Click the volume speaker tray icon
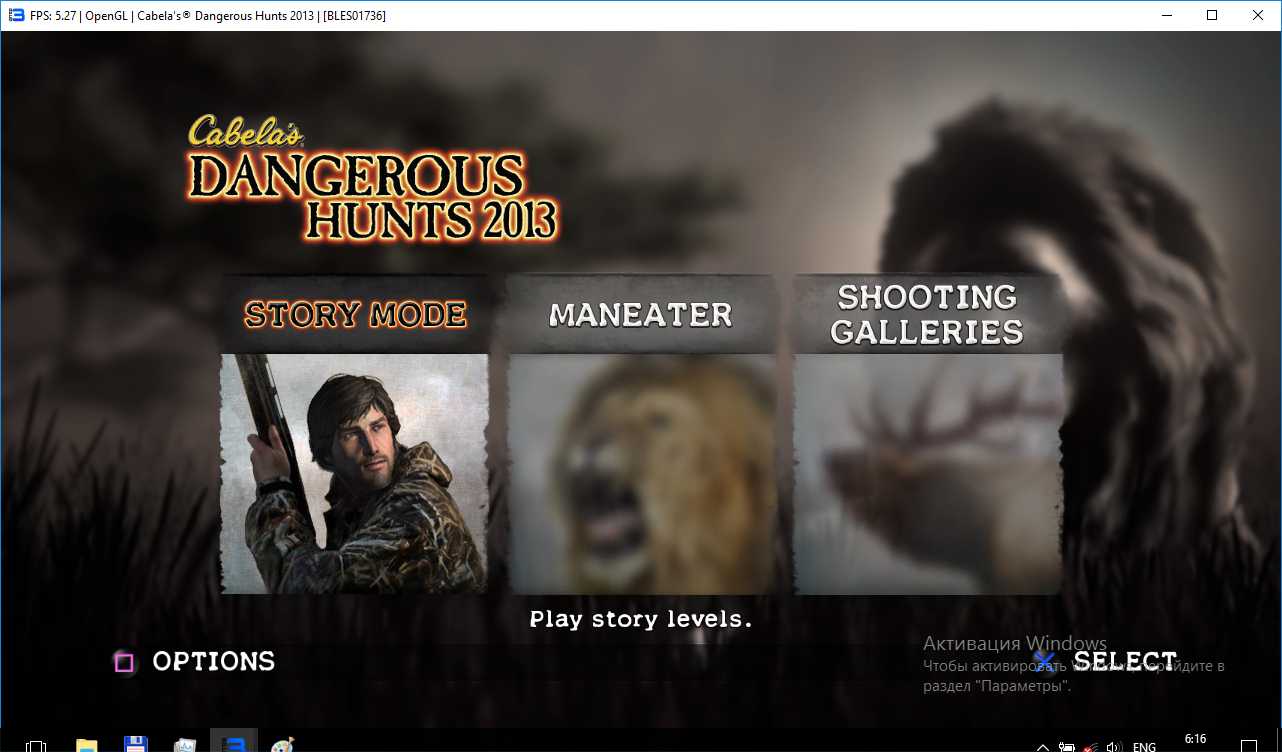This screenshot has width=1282, height=752. [x=1114, y=746]
